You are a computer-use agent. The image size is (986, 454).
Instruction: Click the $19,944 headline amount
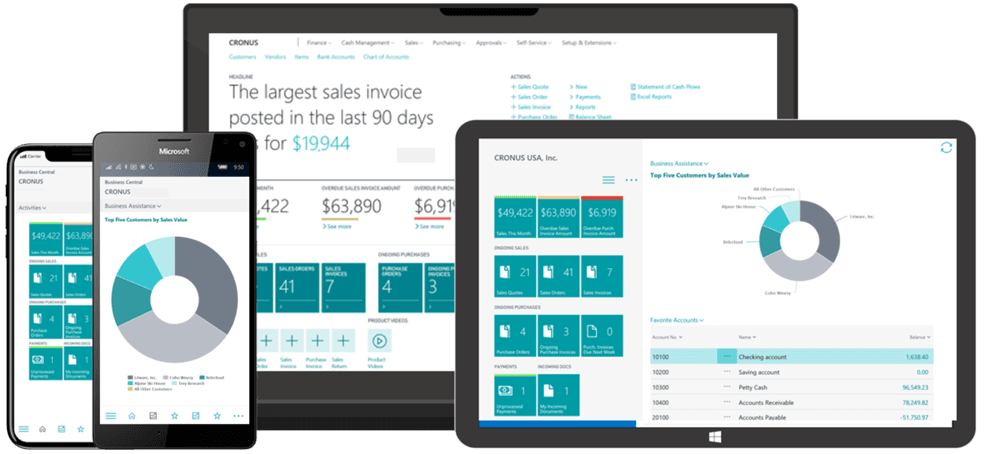pos(321,143)
